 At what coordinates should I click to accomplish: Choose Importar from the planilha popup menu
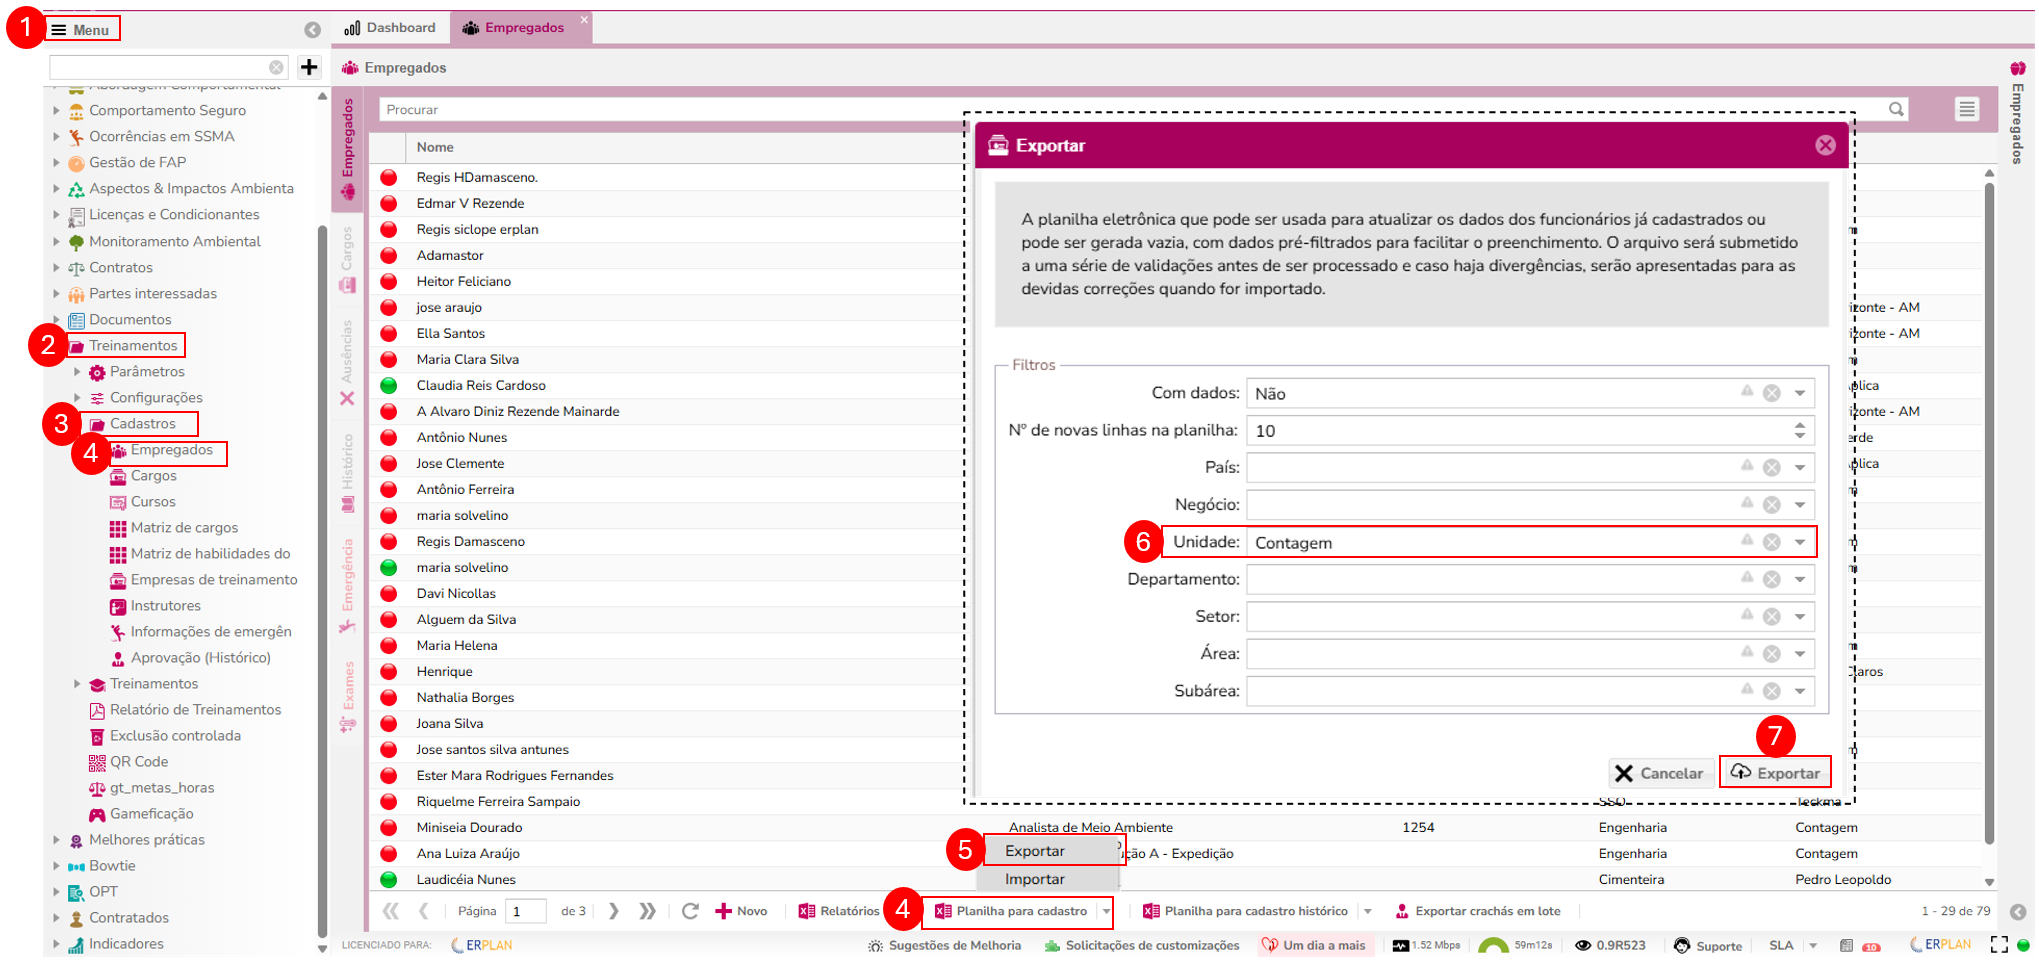1047,879
